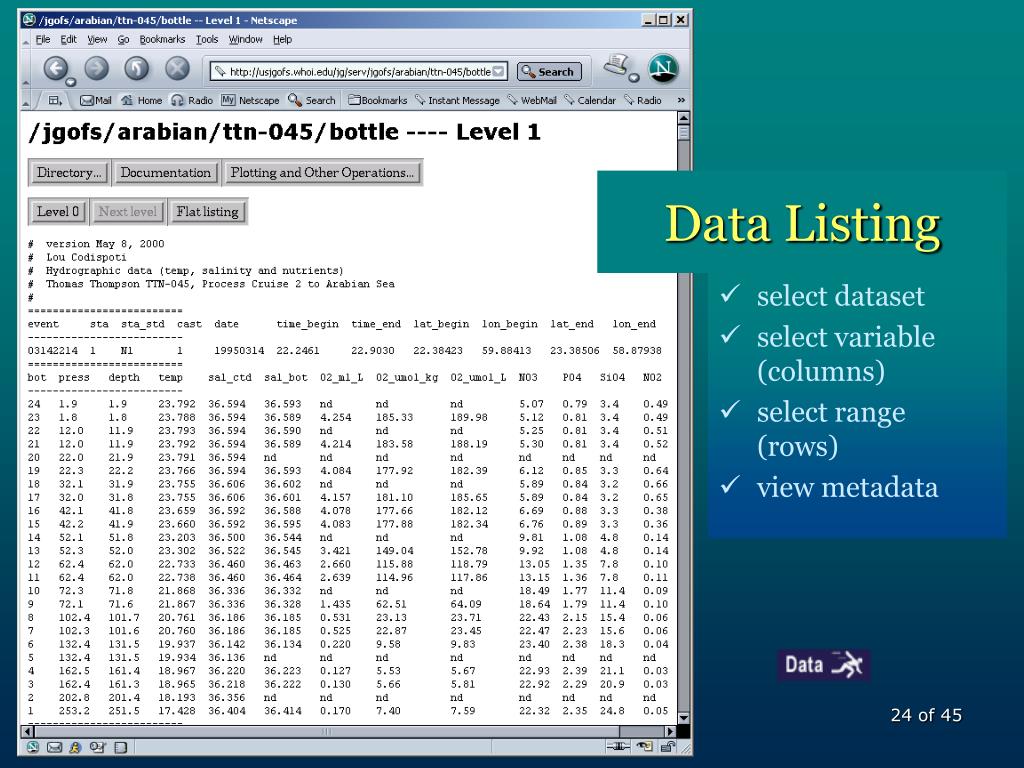Open Radio with the headphones icon
This screenshot has width=1024, height=768.
192,100
